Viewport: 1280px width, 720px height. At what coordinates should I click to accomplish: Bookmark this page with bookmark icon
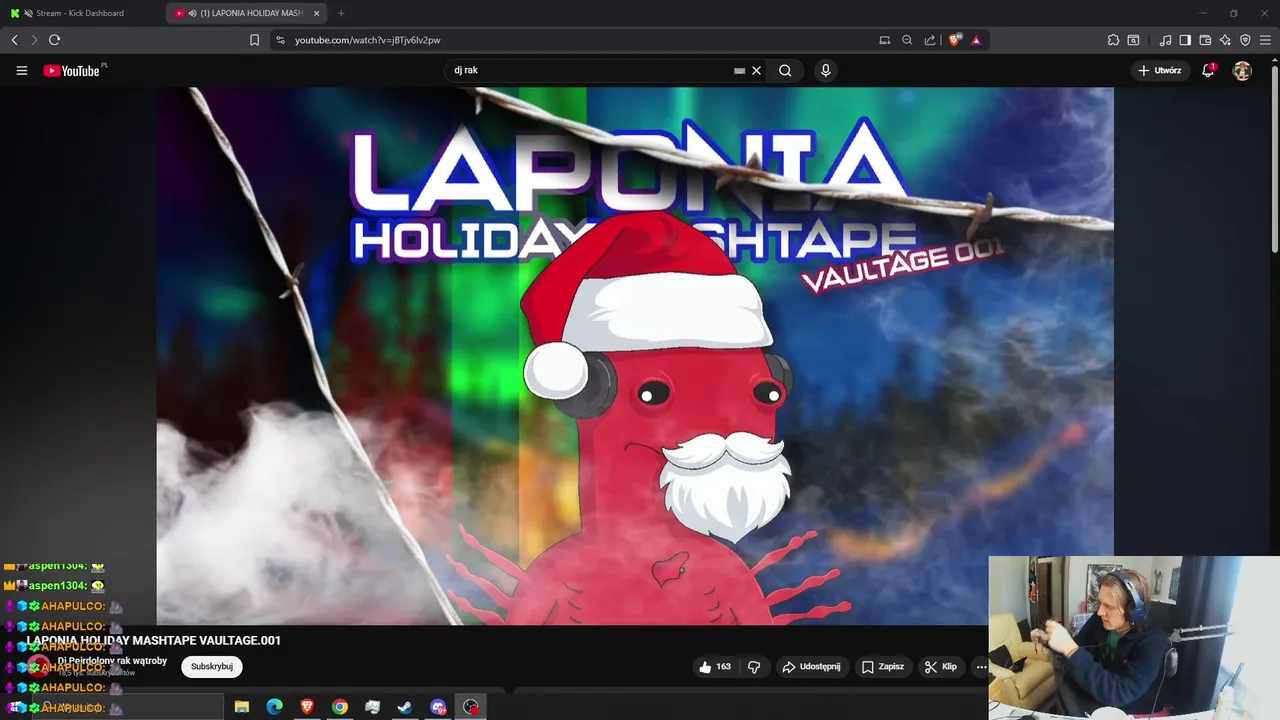[x=254, y=40]
